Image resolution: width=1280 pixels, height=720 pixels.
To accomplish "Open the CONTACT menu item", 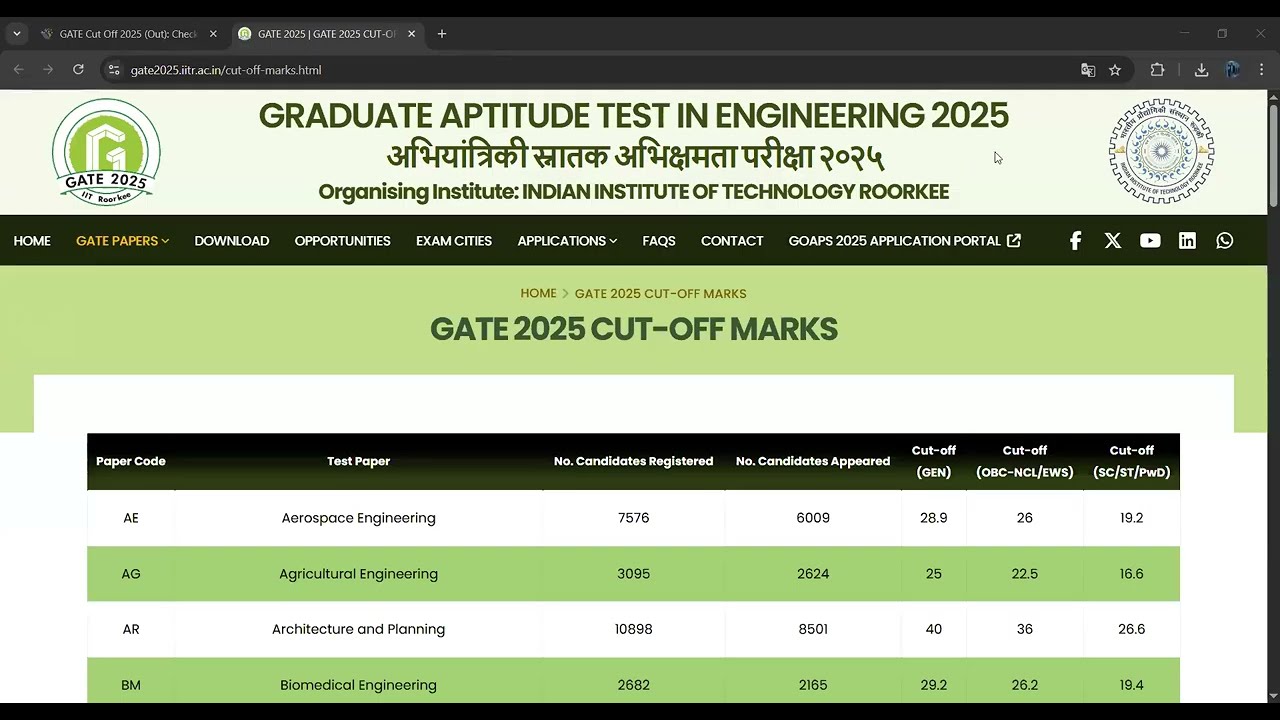I will (732, 241).
